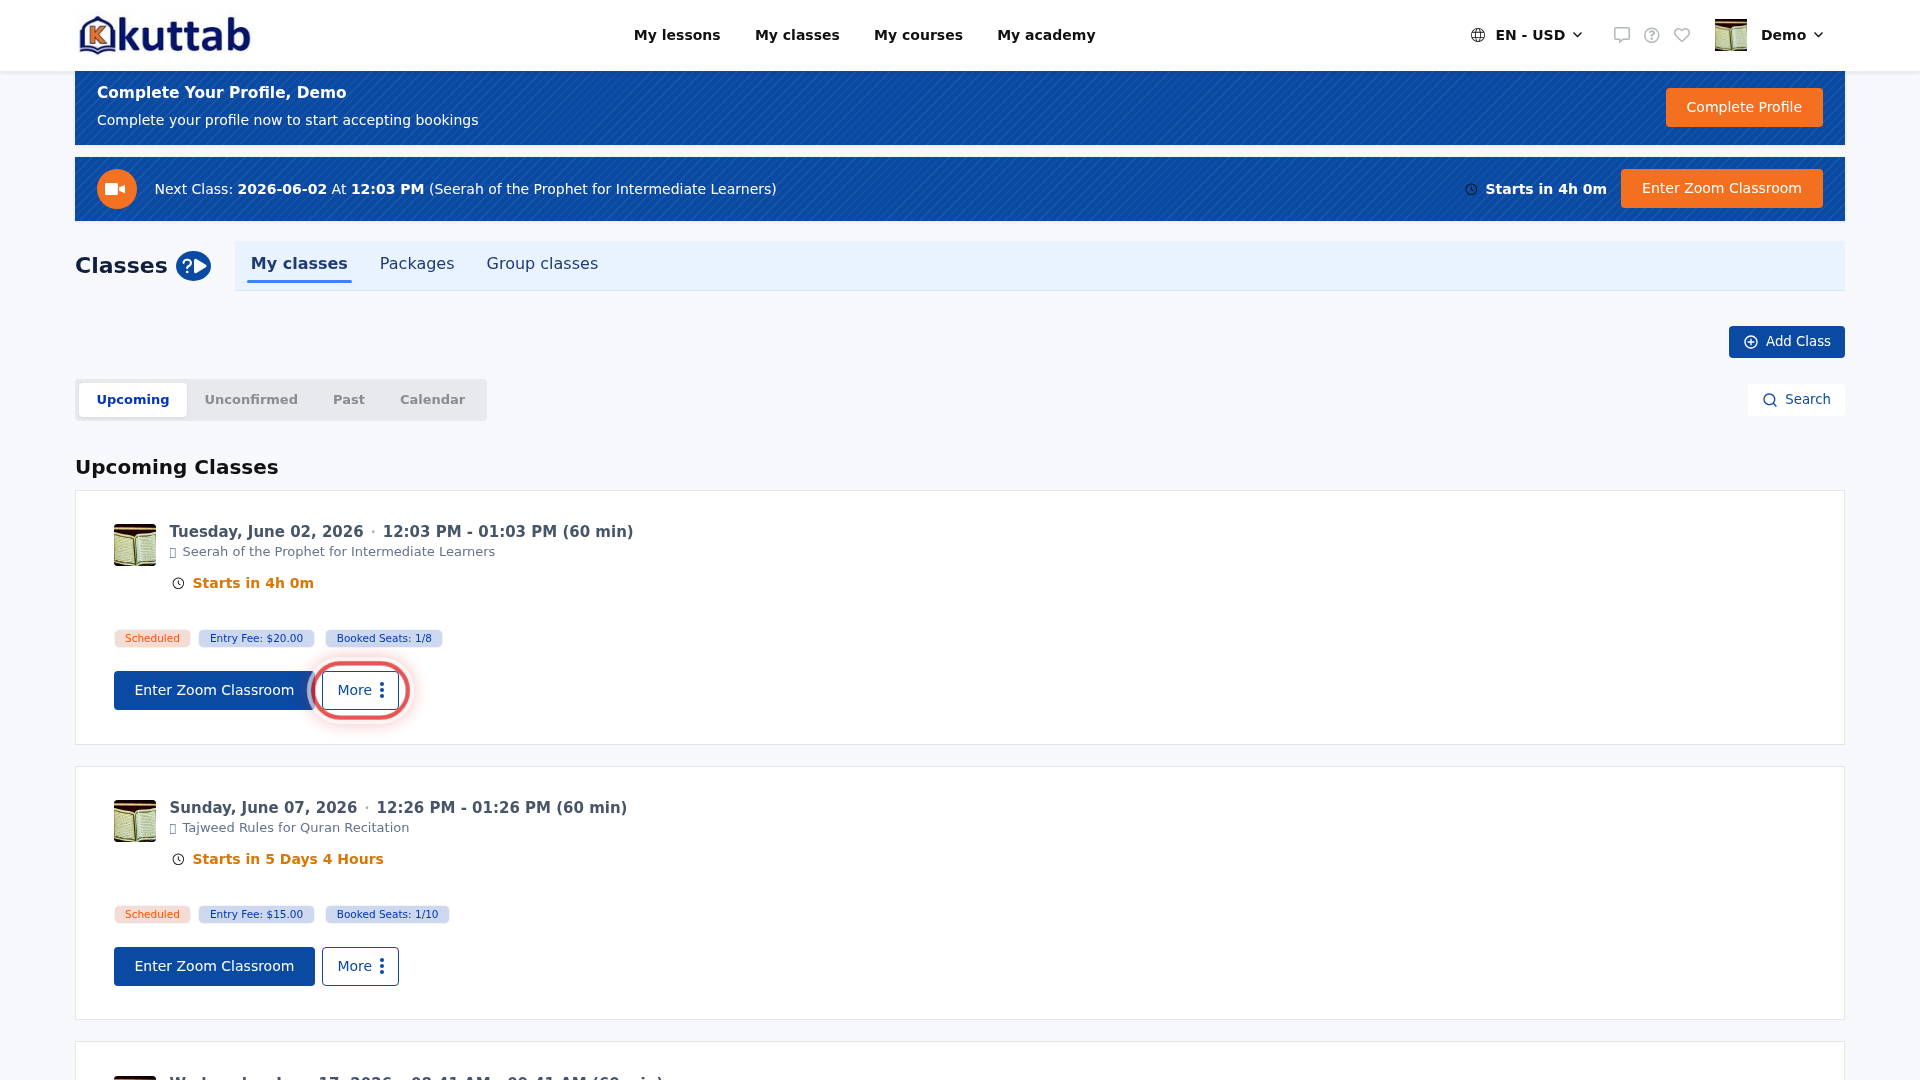Expand the EN - USD language currency dropdown
The height and width of the screenshot is (1080, 1920).
pos(1527,35)
